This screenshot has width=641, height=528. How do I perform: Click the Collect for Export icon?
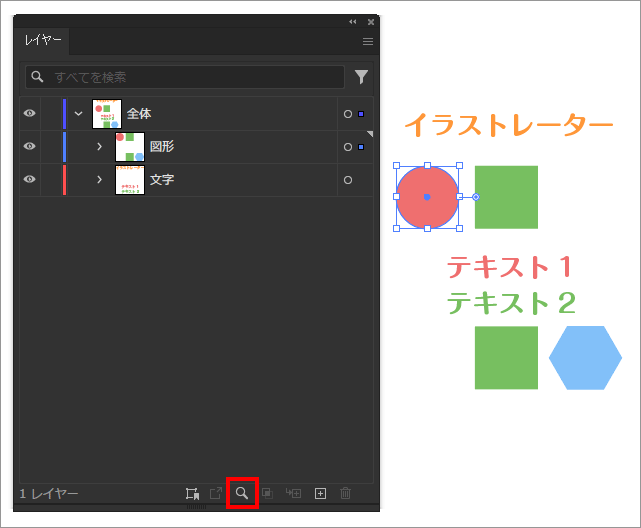point(192,493)
